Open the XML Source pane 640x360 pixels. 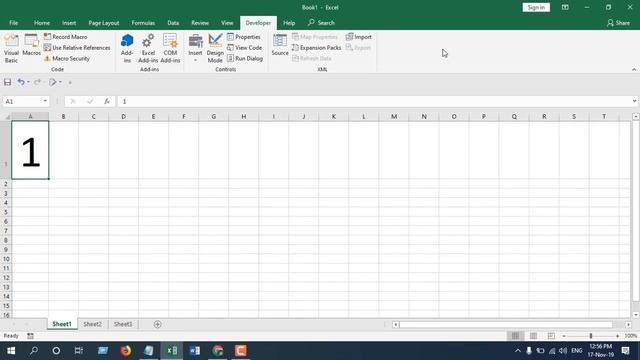pos(280,45)
